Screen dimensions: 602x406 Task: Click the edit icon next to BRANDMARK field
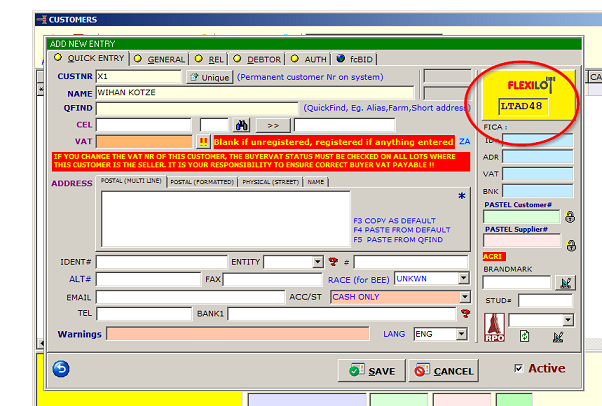tap(567, 283)
